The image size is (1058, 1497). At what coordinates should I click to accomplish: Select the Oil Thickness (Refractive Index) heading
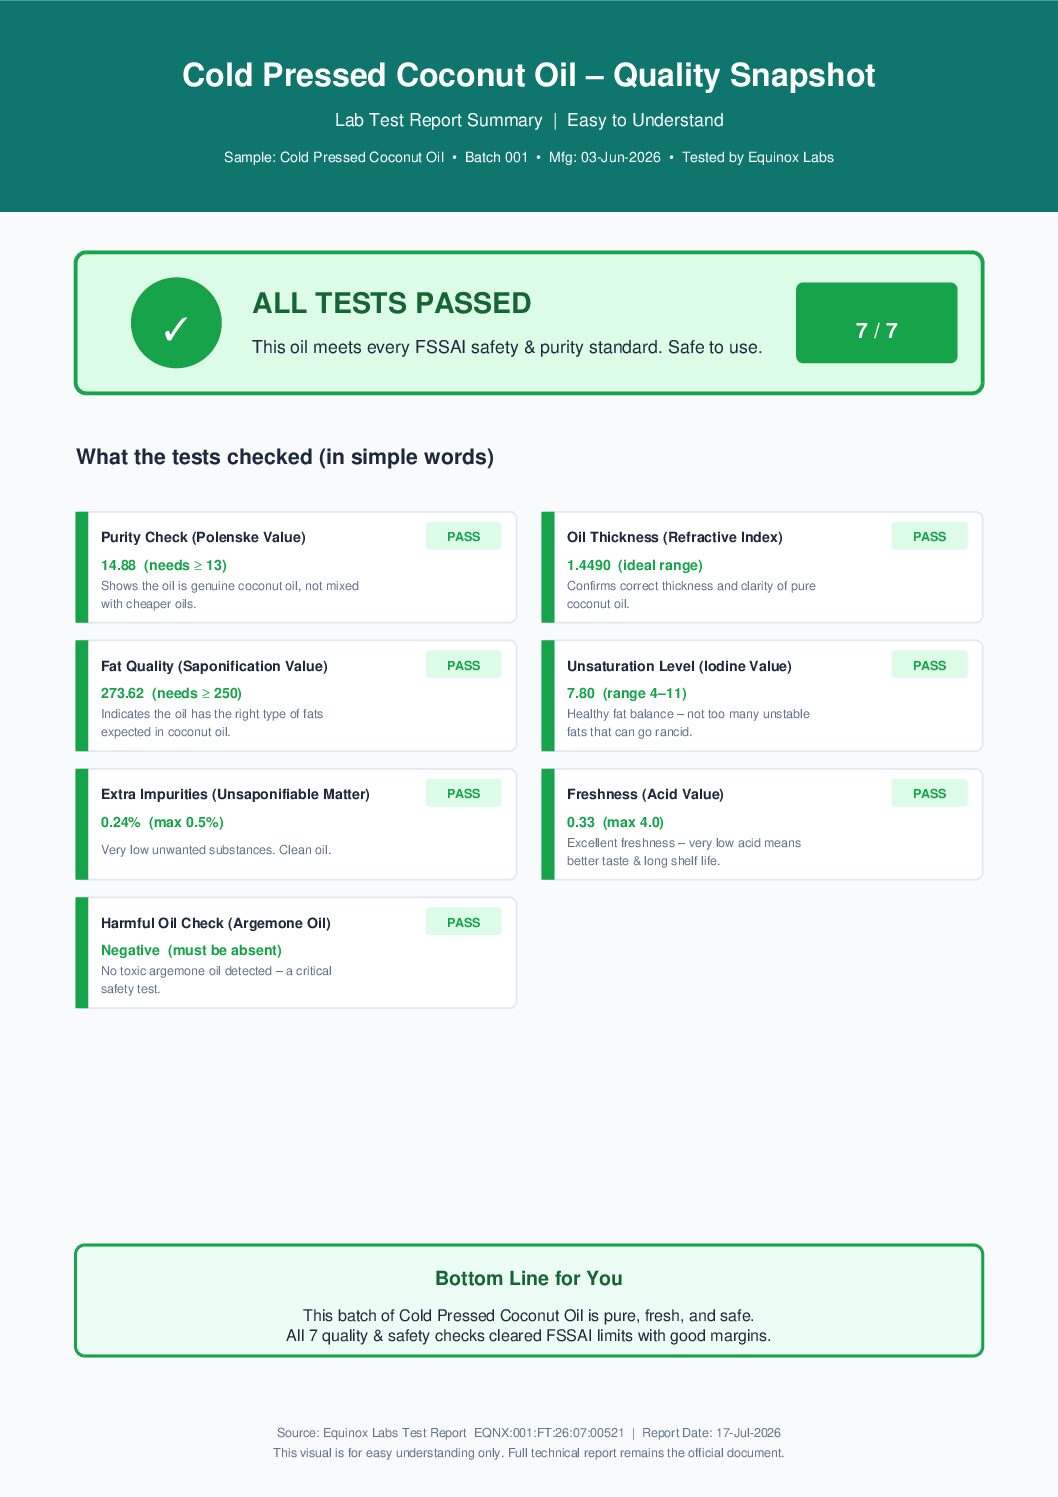tap(675, 537)
